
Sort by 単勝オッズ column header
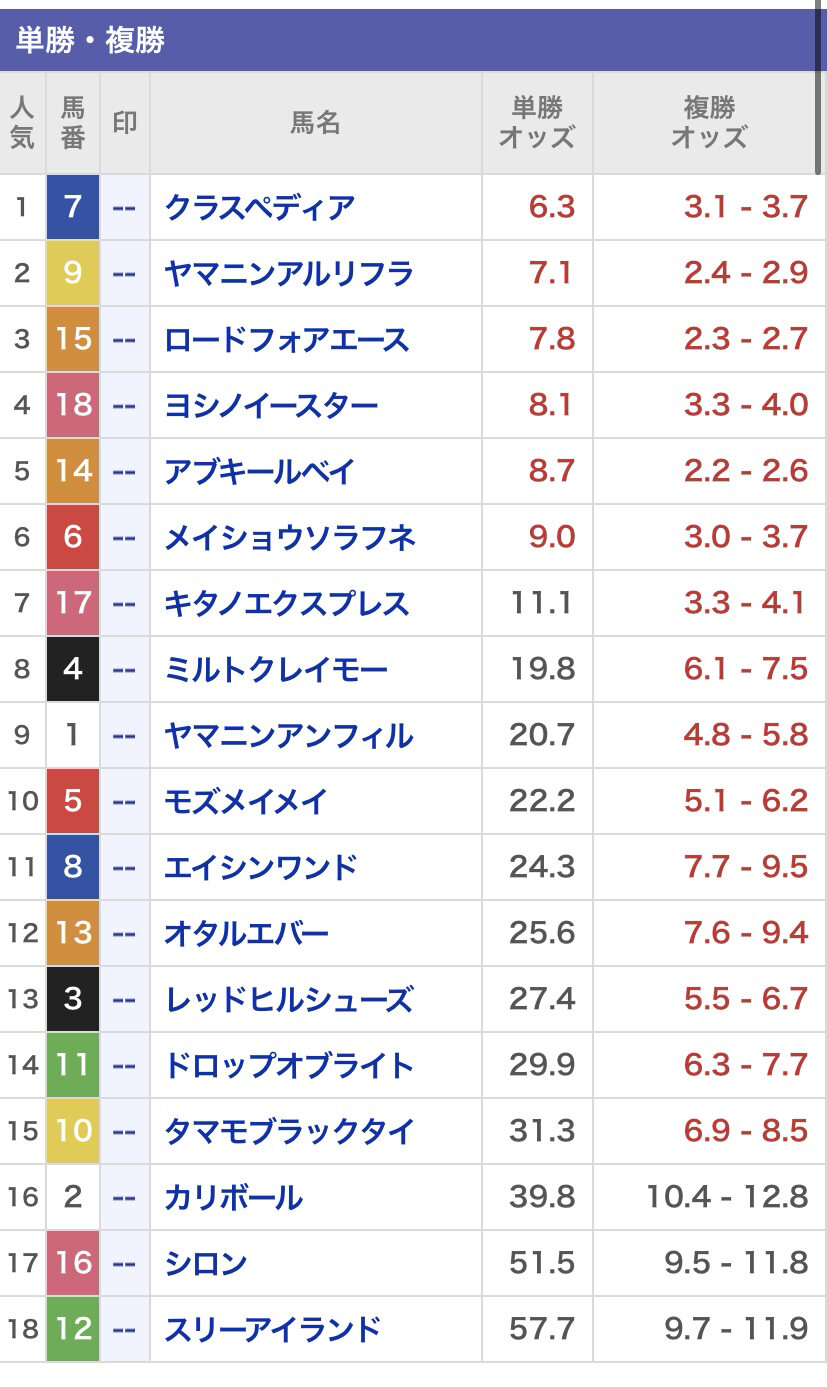point(537,122)
